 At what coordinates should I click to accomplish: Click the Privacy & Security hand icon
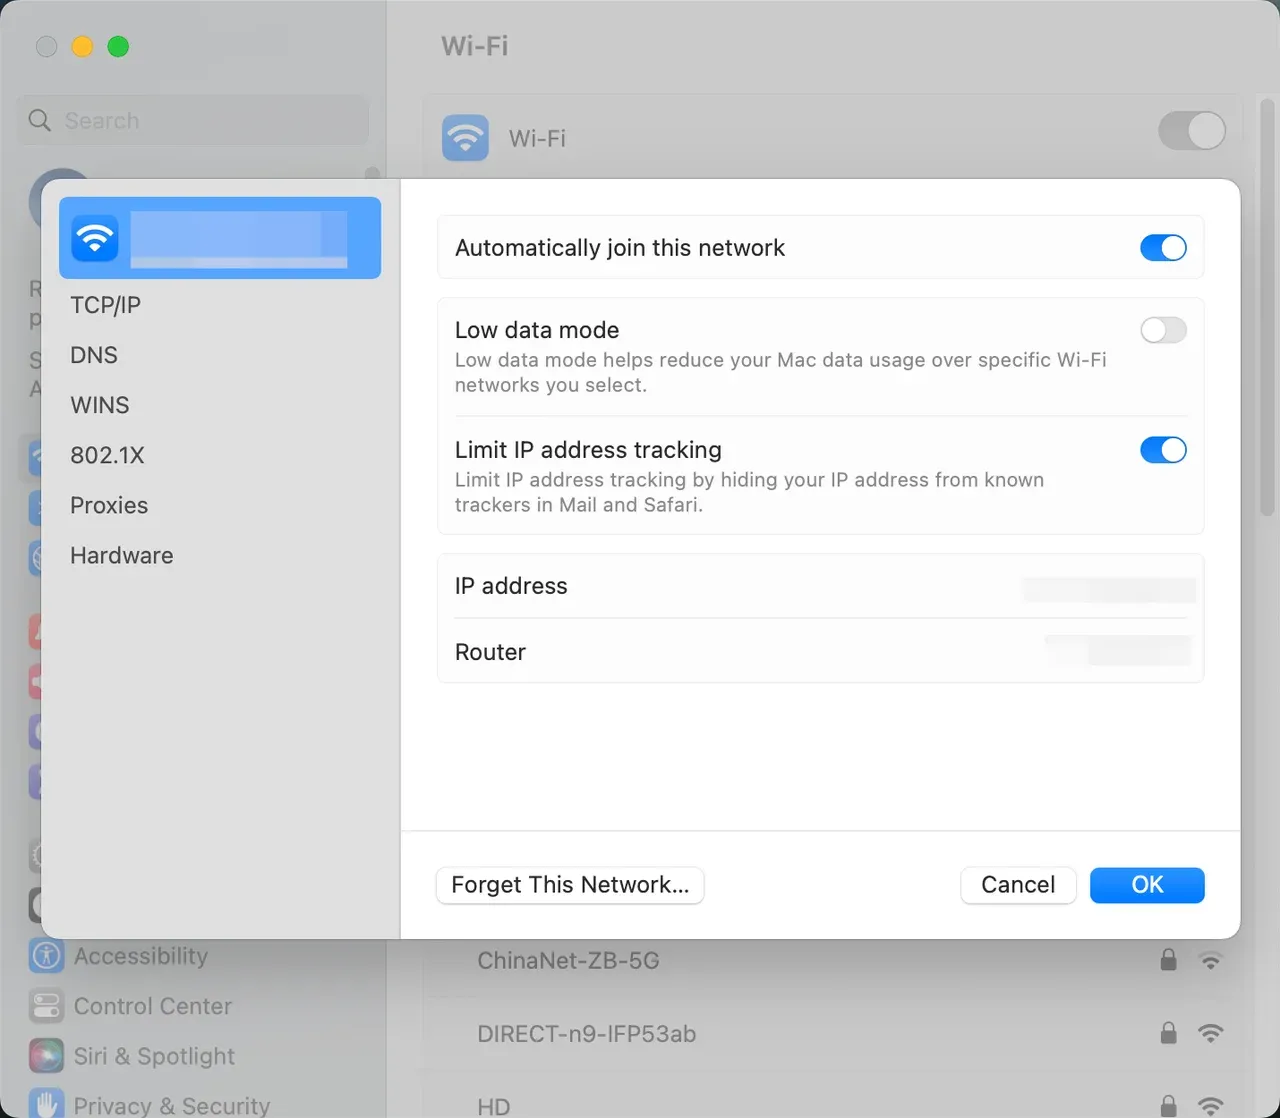(46, 1104)
